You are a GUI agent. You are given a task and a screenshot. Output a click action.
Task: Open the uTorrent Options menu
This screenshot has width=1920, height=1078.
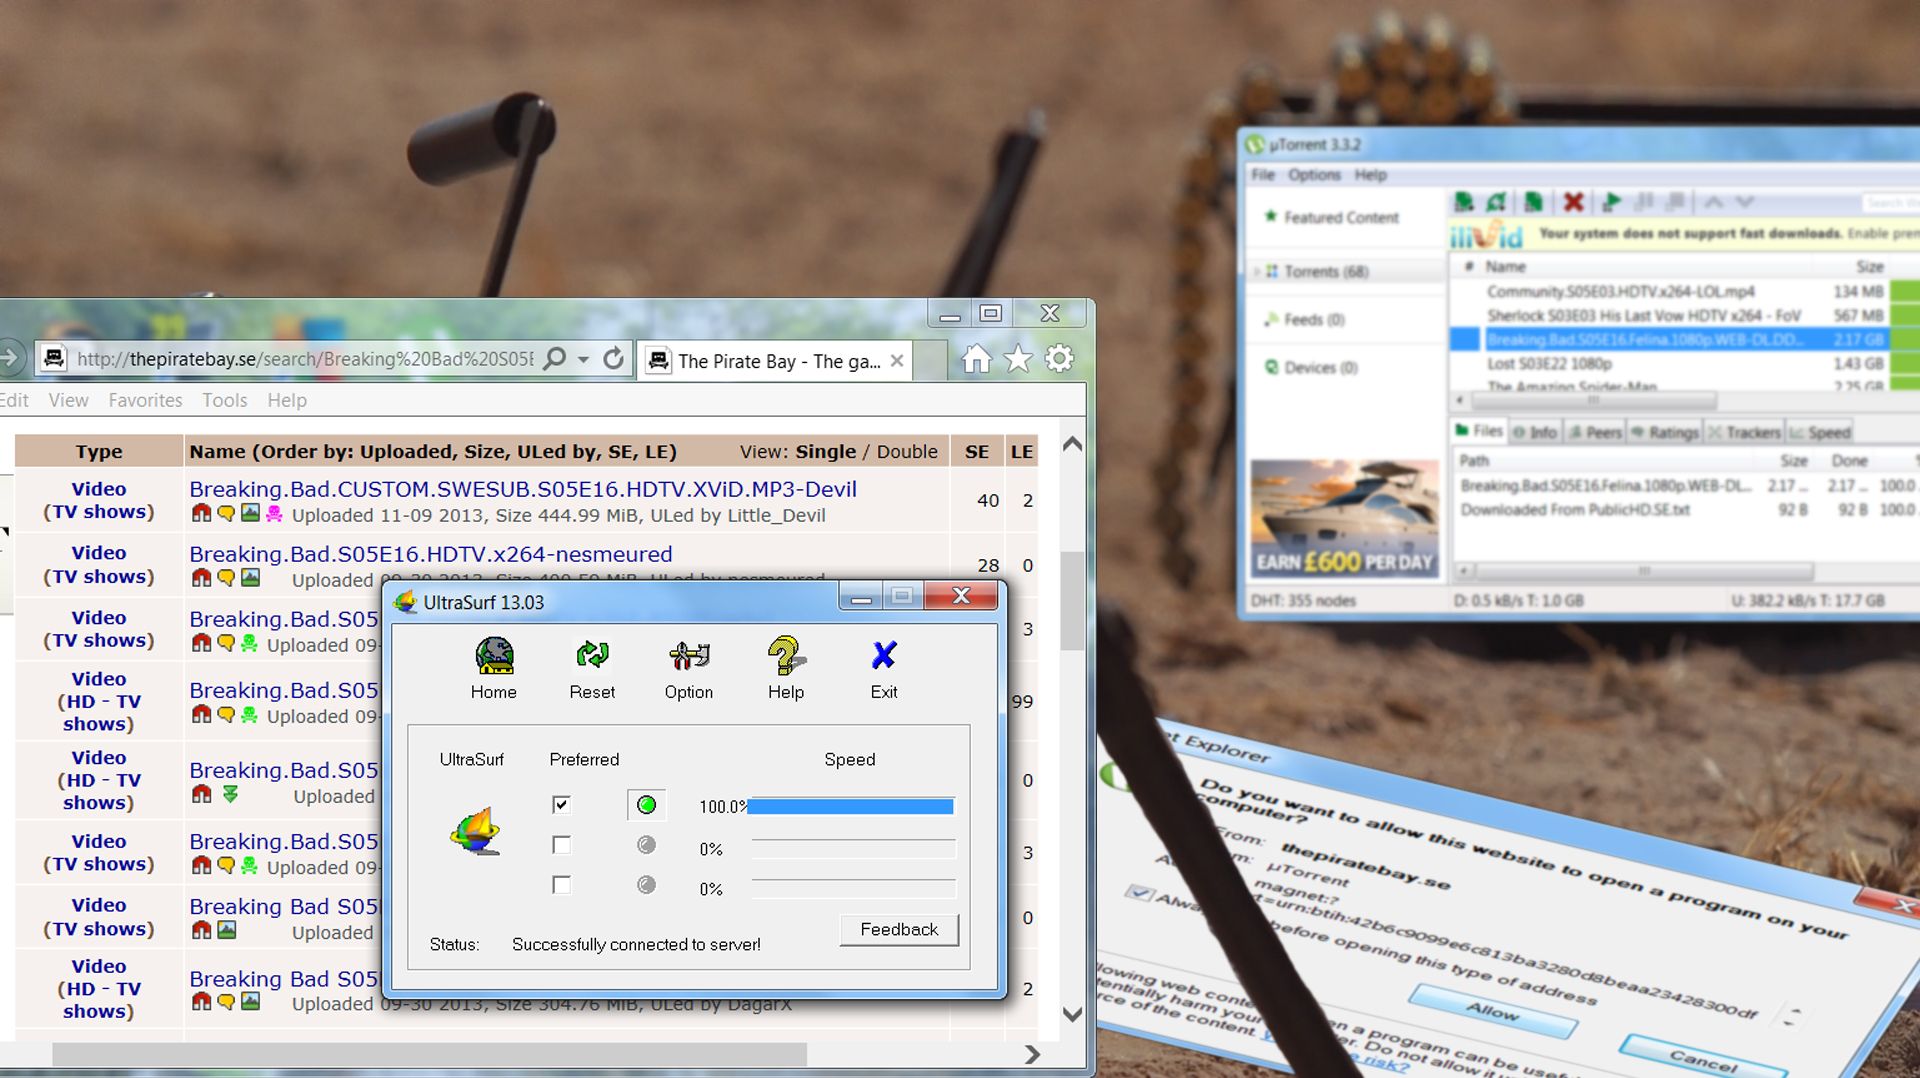1314,175
